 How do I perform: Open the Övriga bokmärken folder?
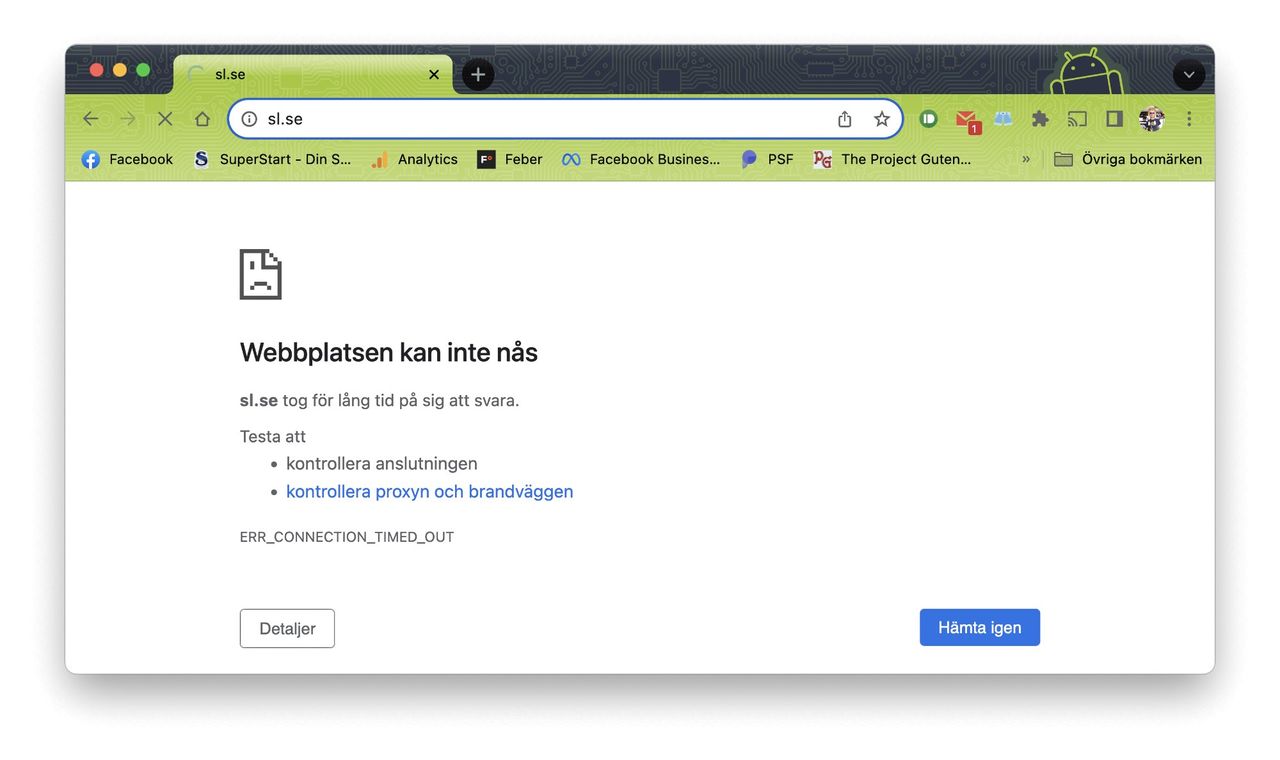(1128, 158)
